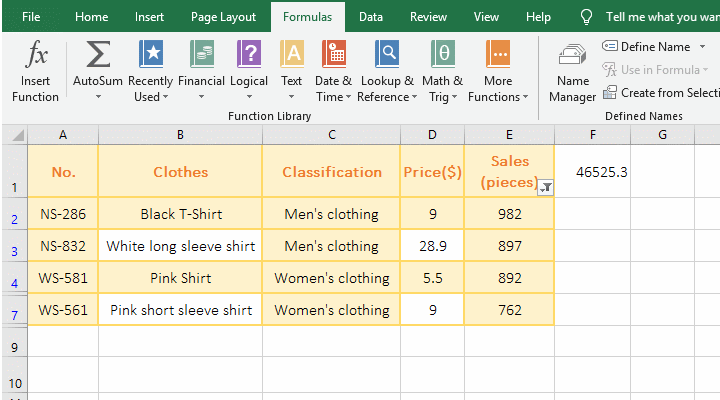Image resolution: width=720 pixels, height=400 pixels.
Task: Switch to the Insert tab
Action: point(149,17)
